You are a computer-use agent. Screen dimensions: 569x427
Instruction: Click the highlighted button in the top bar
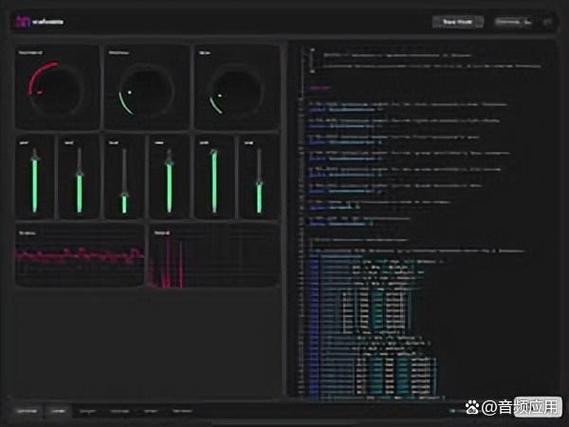tap(458, 22)
